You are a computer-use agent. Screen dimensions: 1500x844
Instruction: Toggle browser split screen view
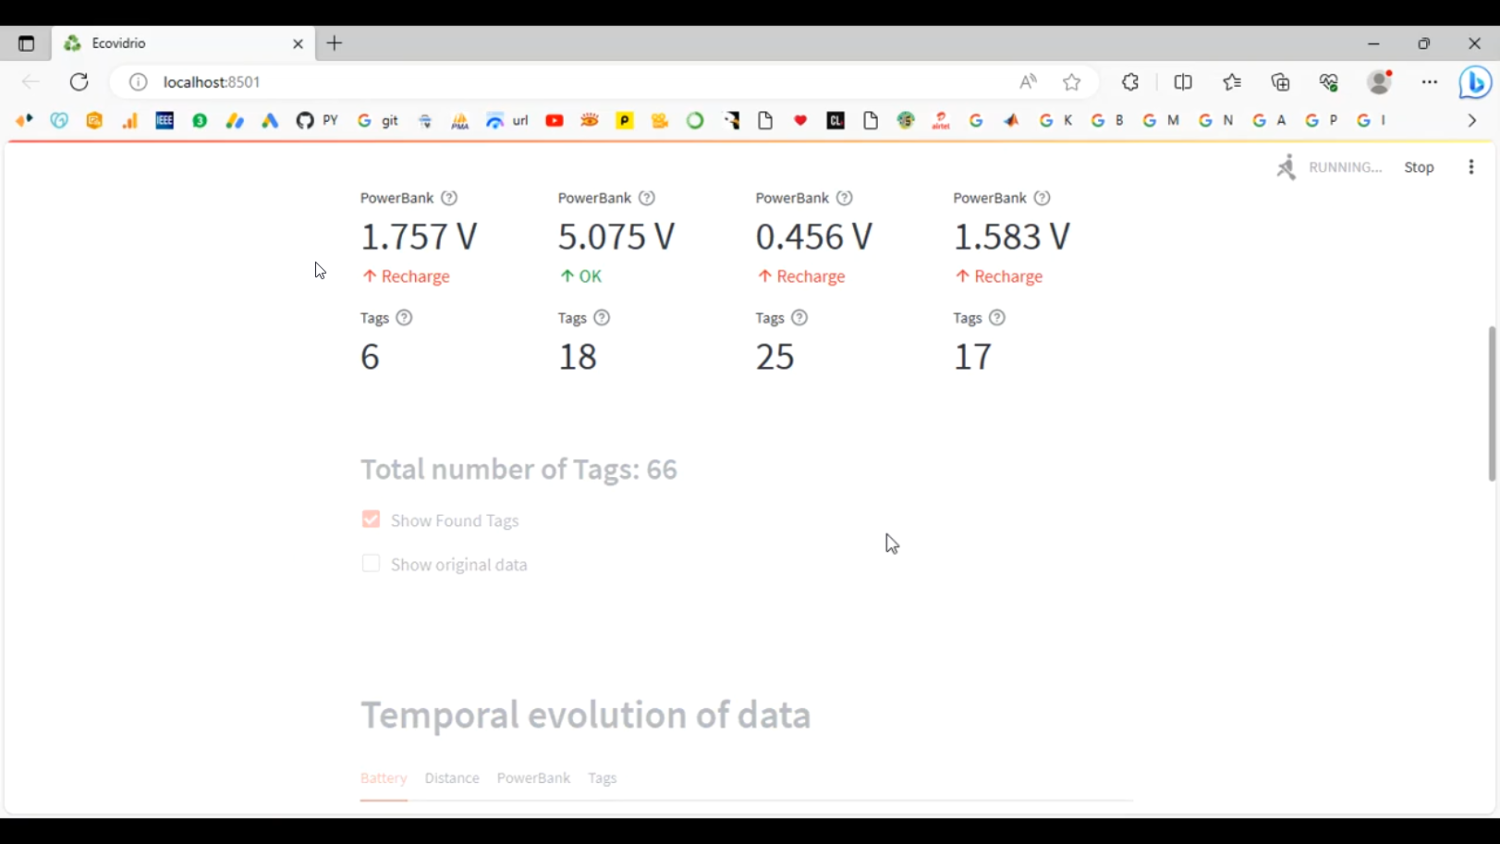point(1183,82)
